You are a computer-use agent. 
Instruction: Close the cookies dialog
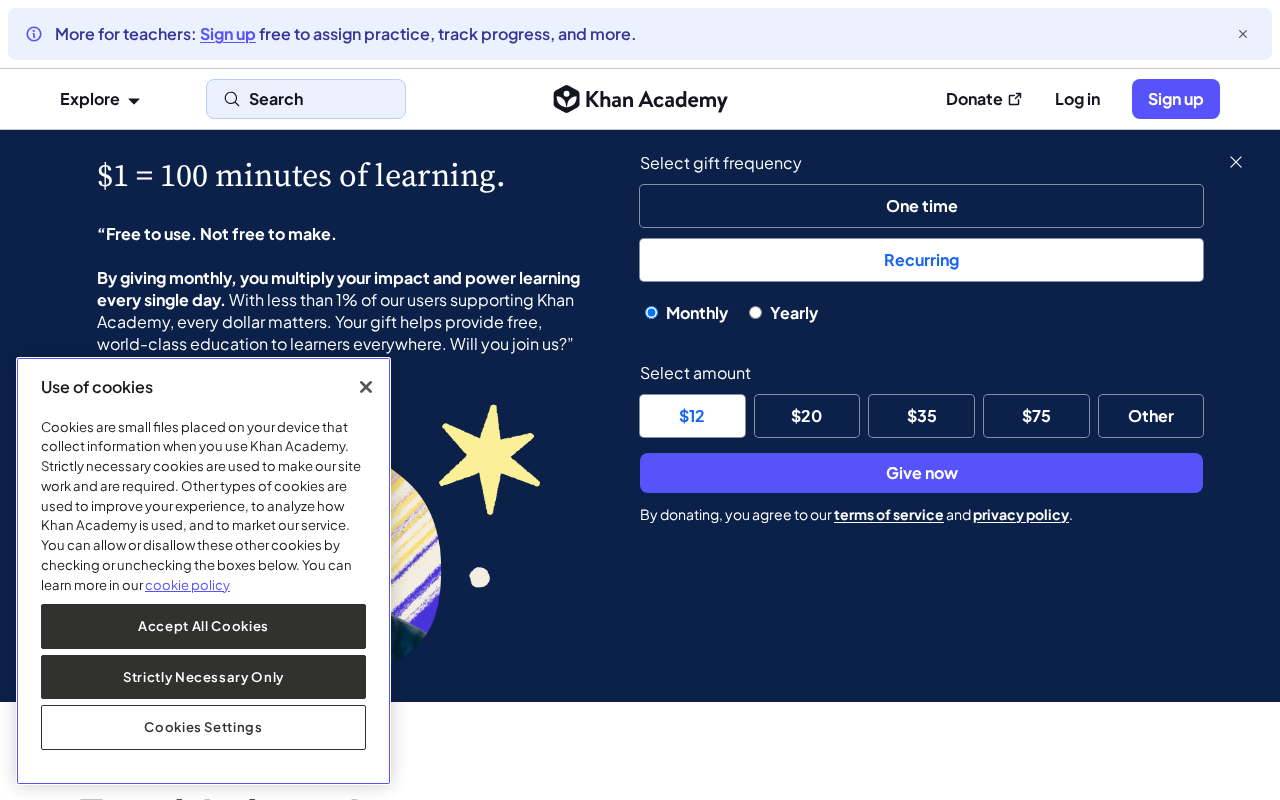366,387
